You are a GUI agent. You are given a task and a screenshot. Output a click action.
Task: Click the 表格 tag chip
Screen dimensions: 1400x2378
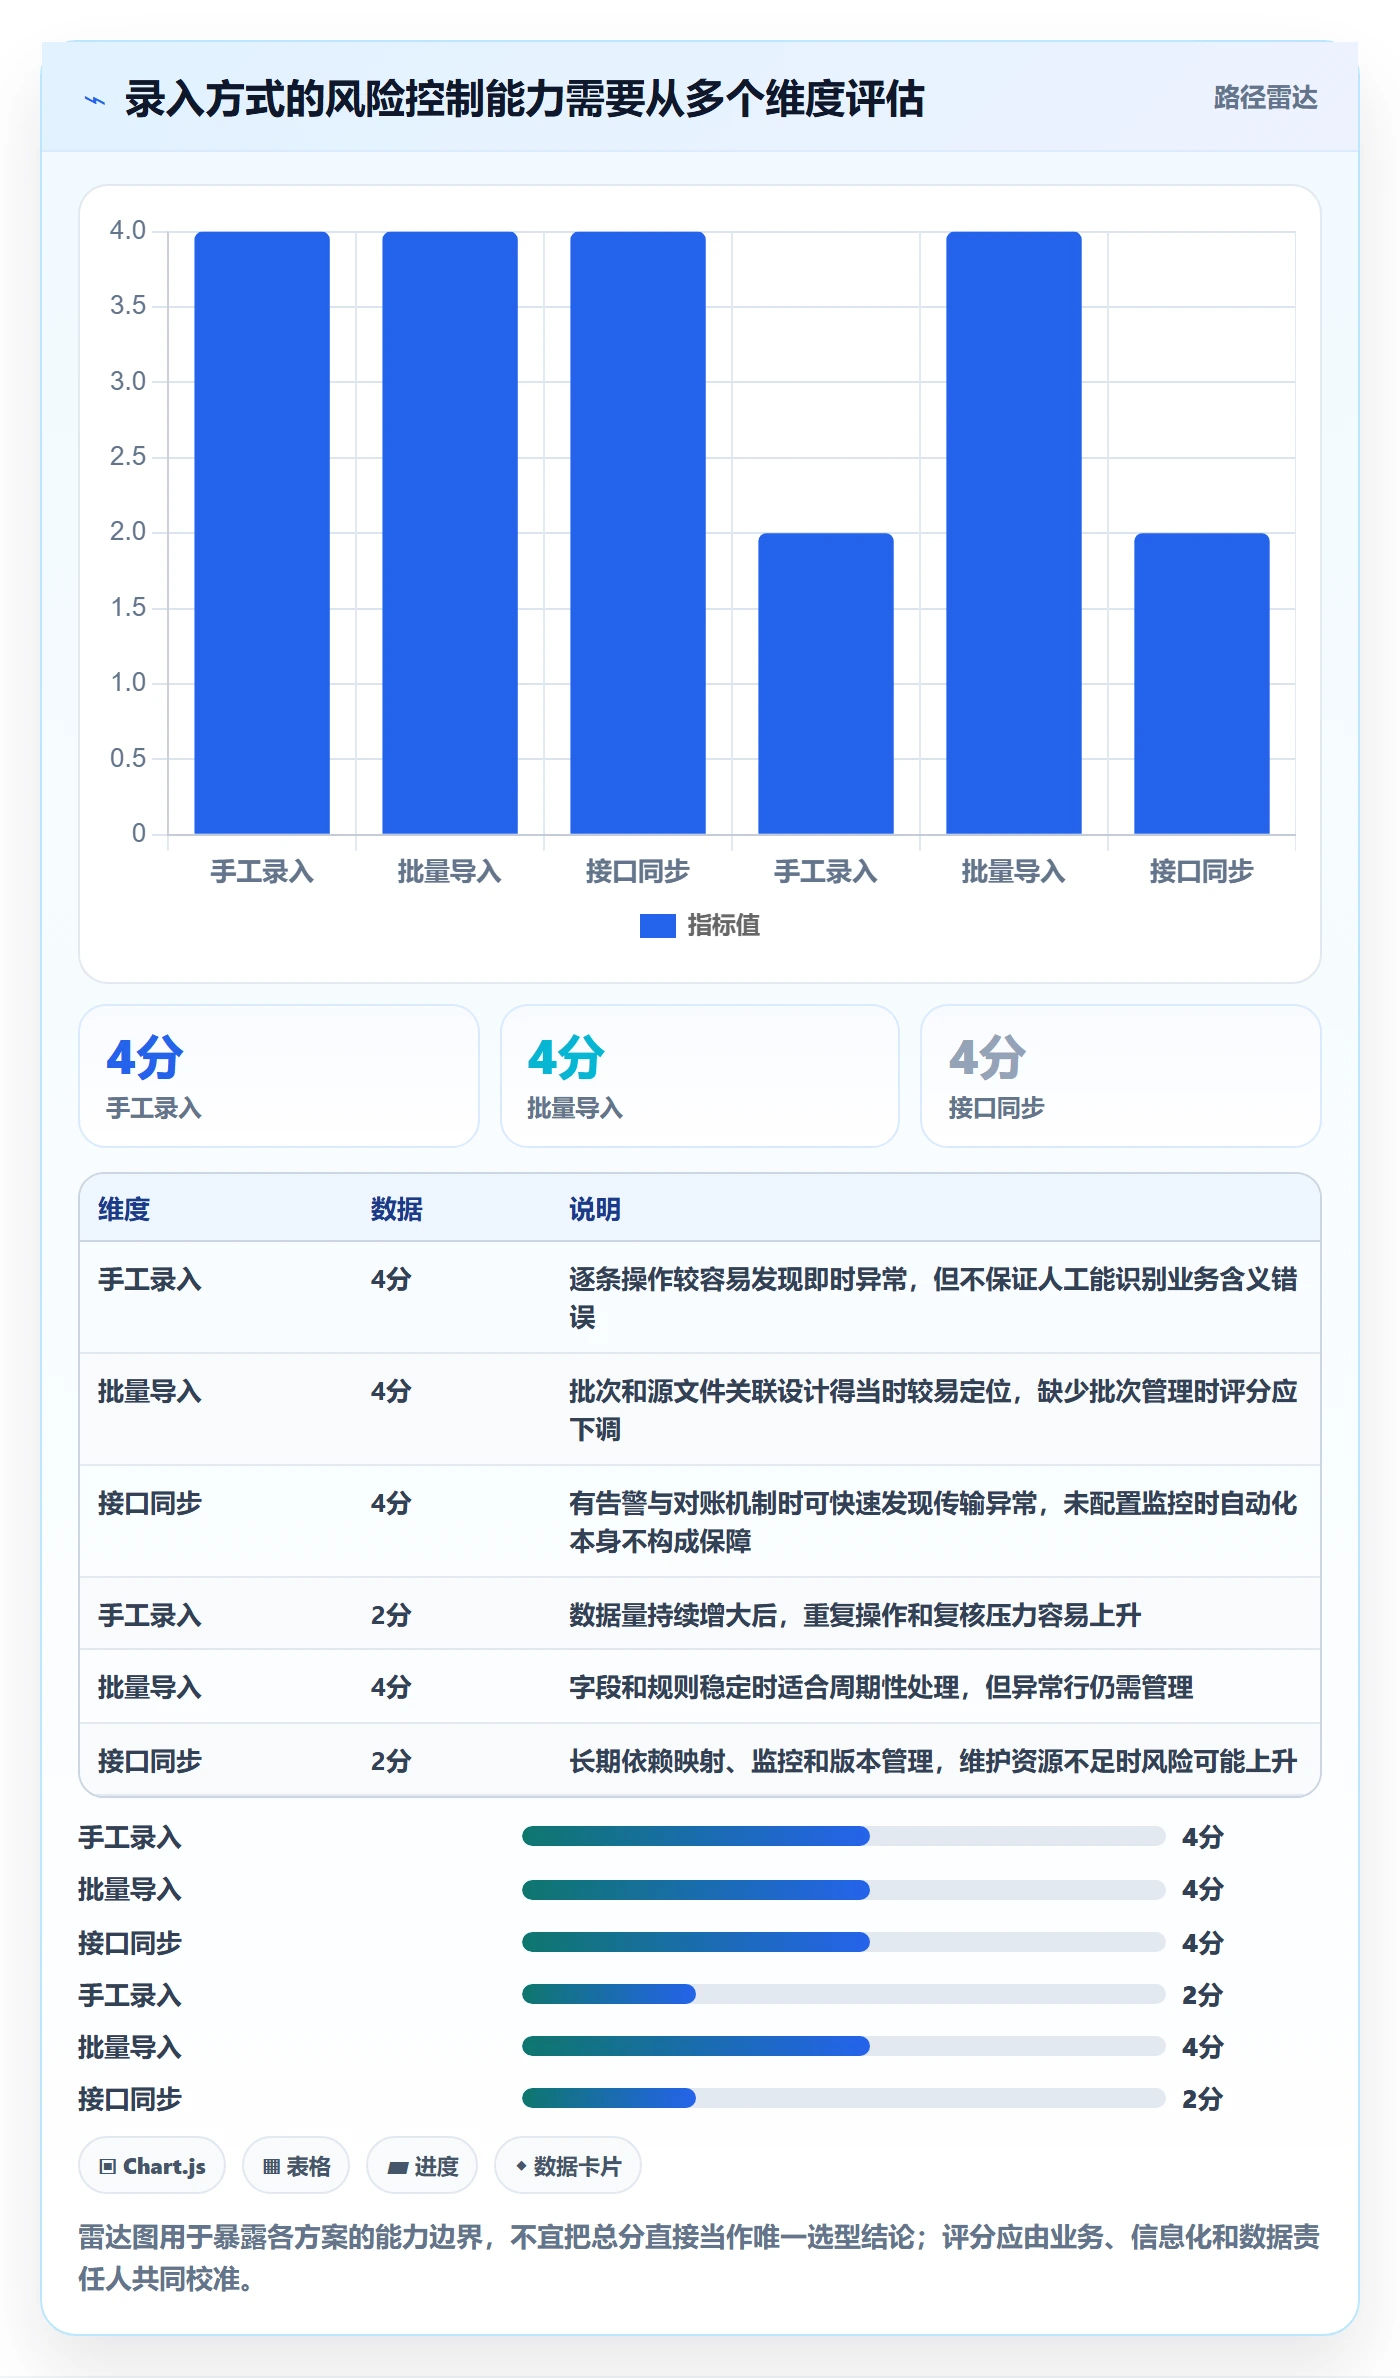coord(296,2166)
